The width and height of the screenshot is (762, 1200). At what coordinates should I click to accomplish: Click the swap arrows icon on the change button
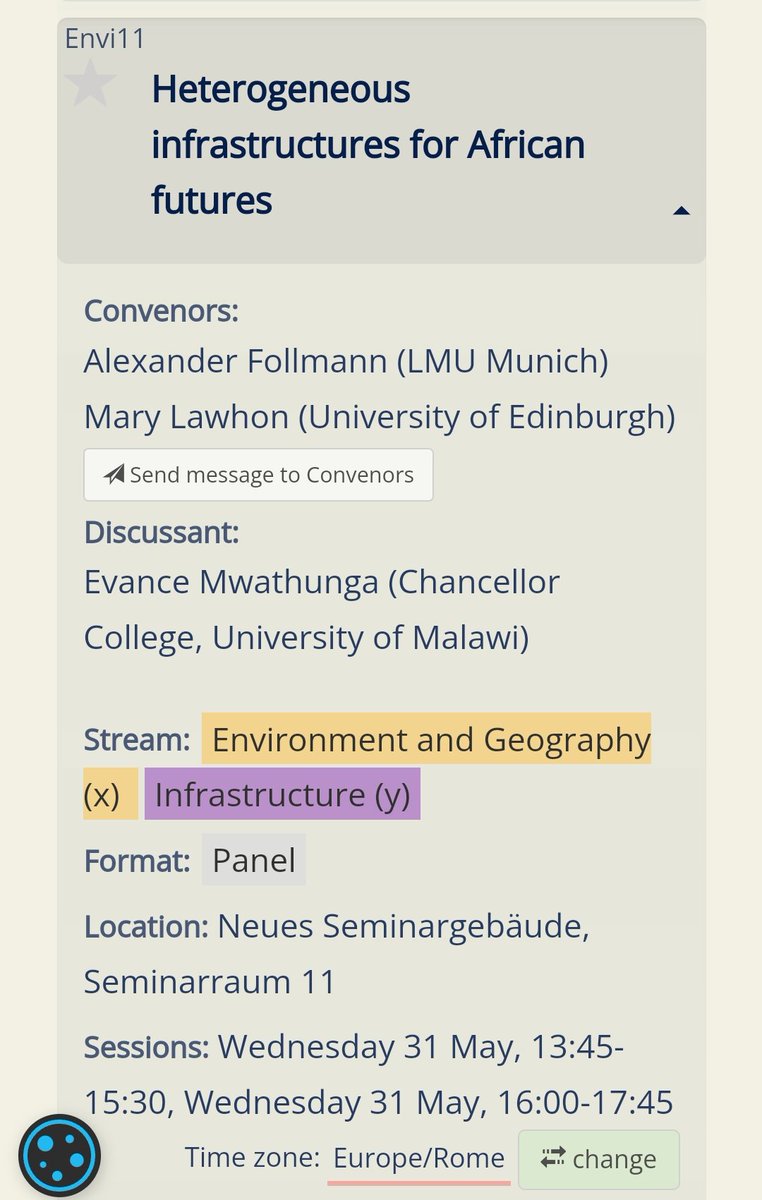point(553,1158)
